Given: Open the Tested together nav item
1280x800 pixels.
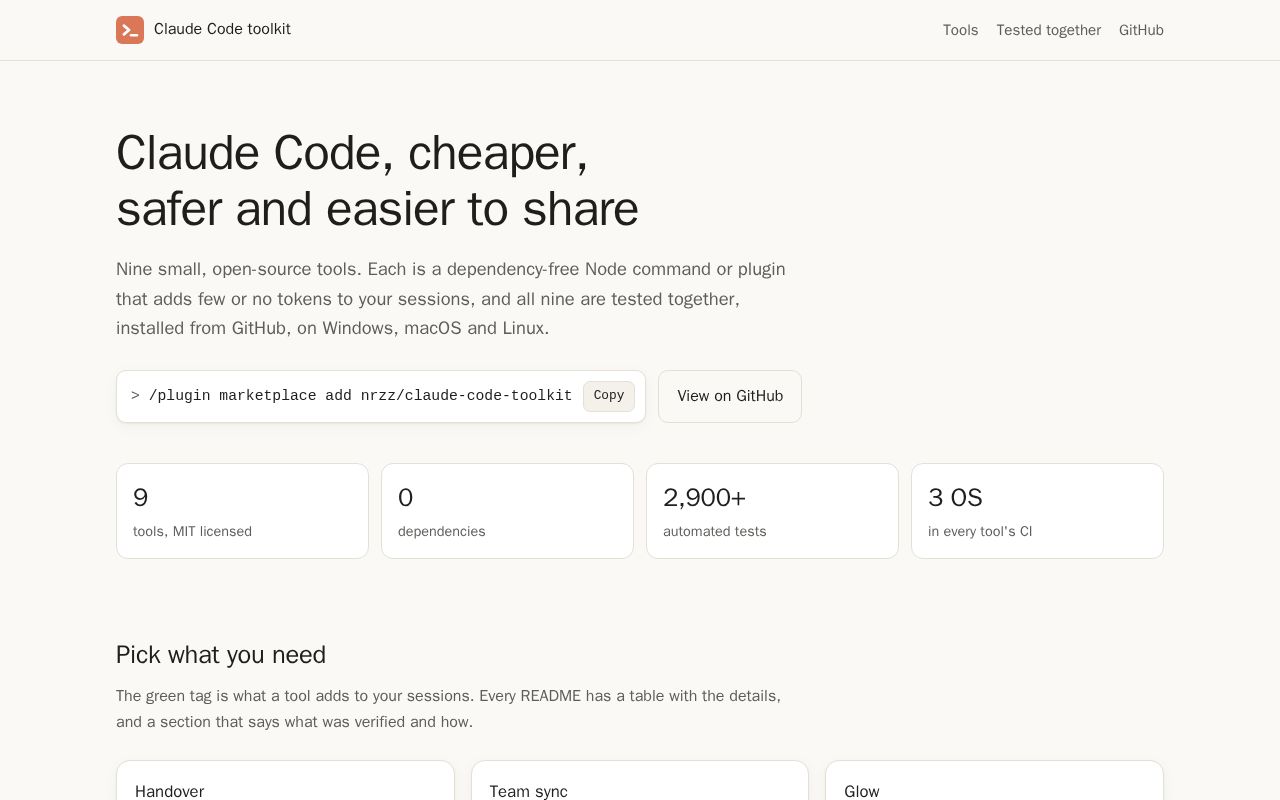Looking at the screenshot, I should point(1048,30).
